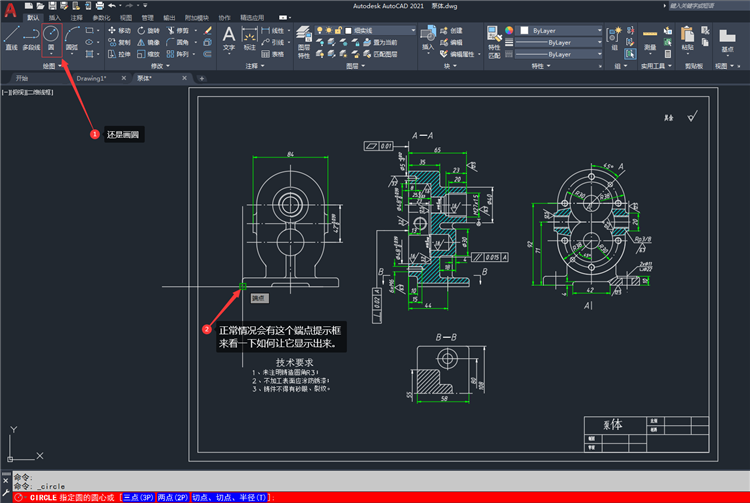Click the Fillet (圆角) tool
This screenshot has height=503, width=750.
click(x=177, y=42)
